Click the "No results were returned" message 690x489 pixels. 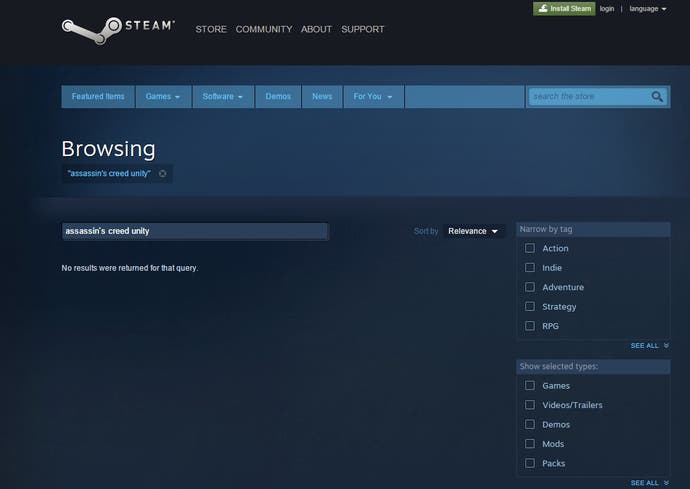click(130, 268)
